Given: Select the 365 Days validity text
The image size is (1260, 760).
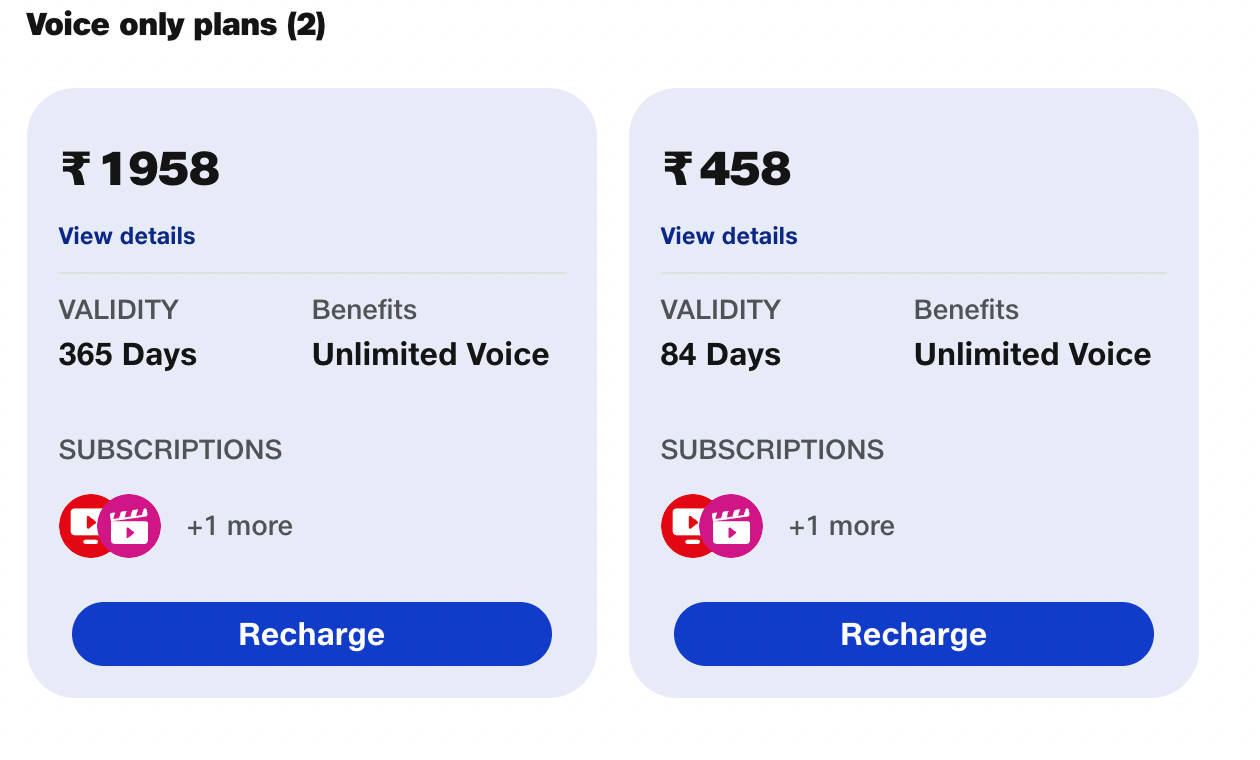Looking at the screenshot, I should click(128, 355).
